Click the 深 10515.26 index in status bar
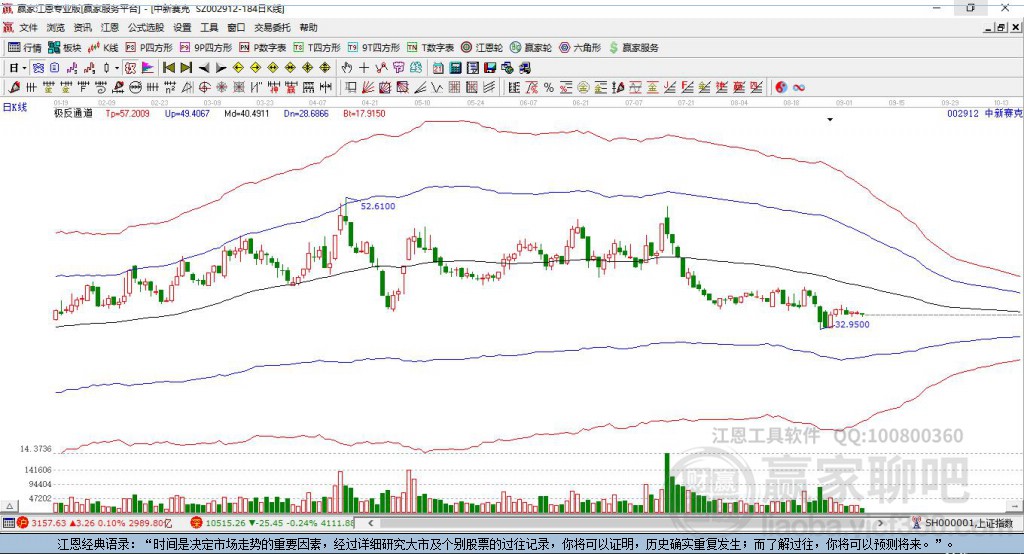1024x554 pixels. pos(272,523)
